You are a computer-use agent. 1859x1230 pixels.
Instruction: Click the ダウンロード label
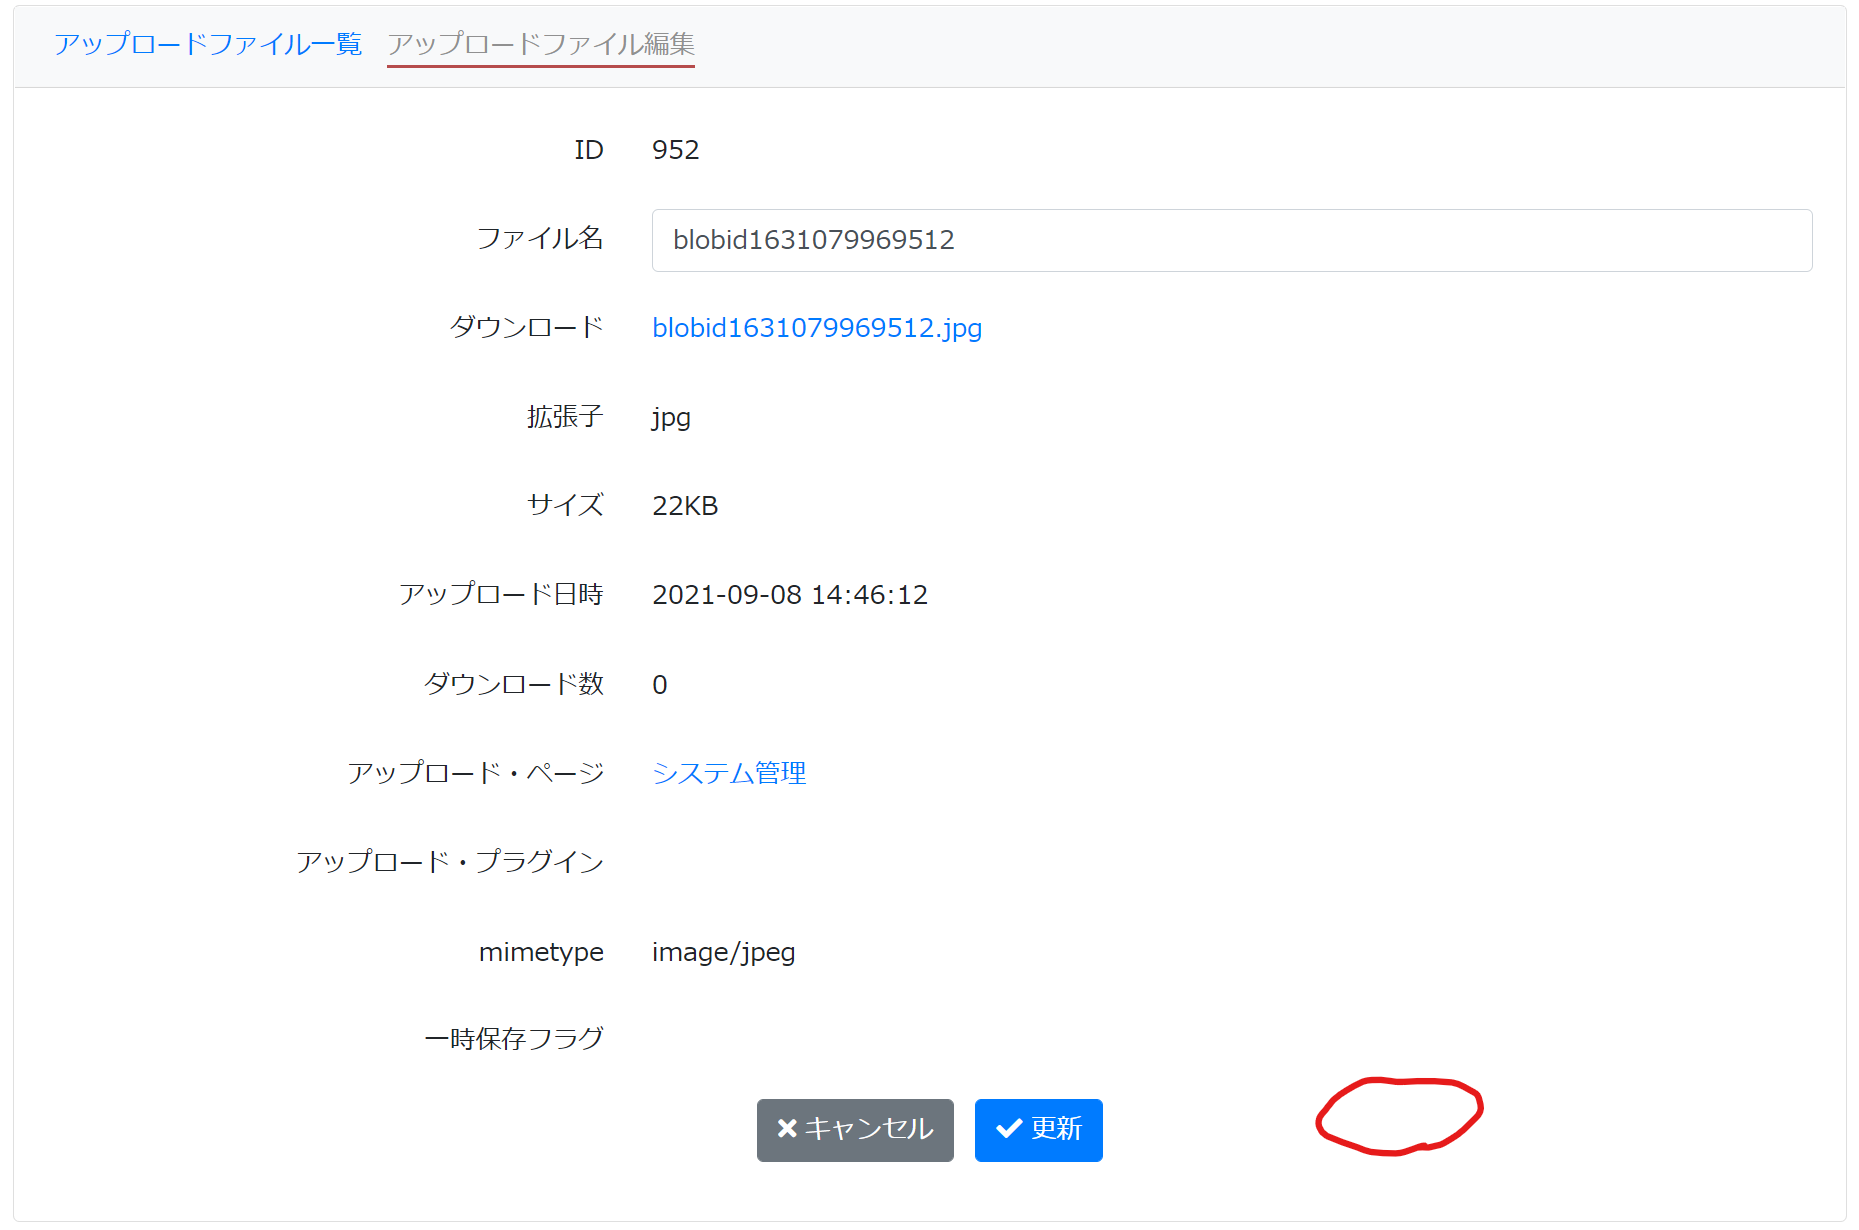click(x=528, y=327)
